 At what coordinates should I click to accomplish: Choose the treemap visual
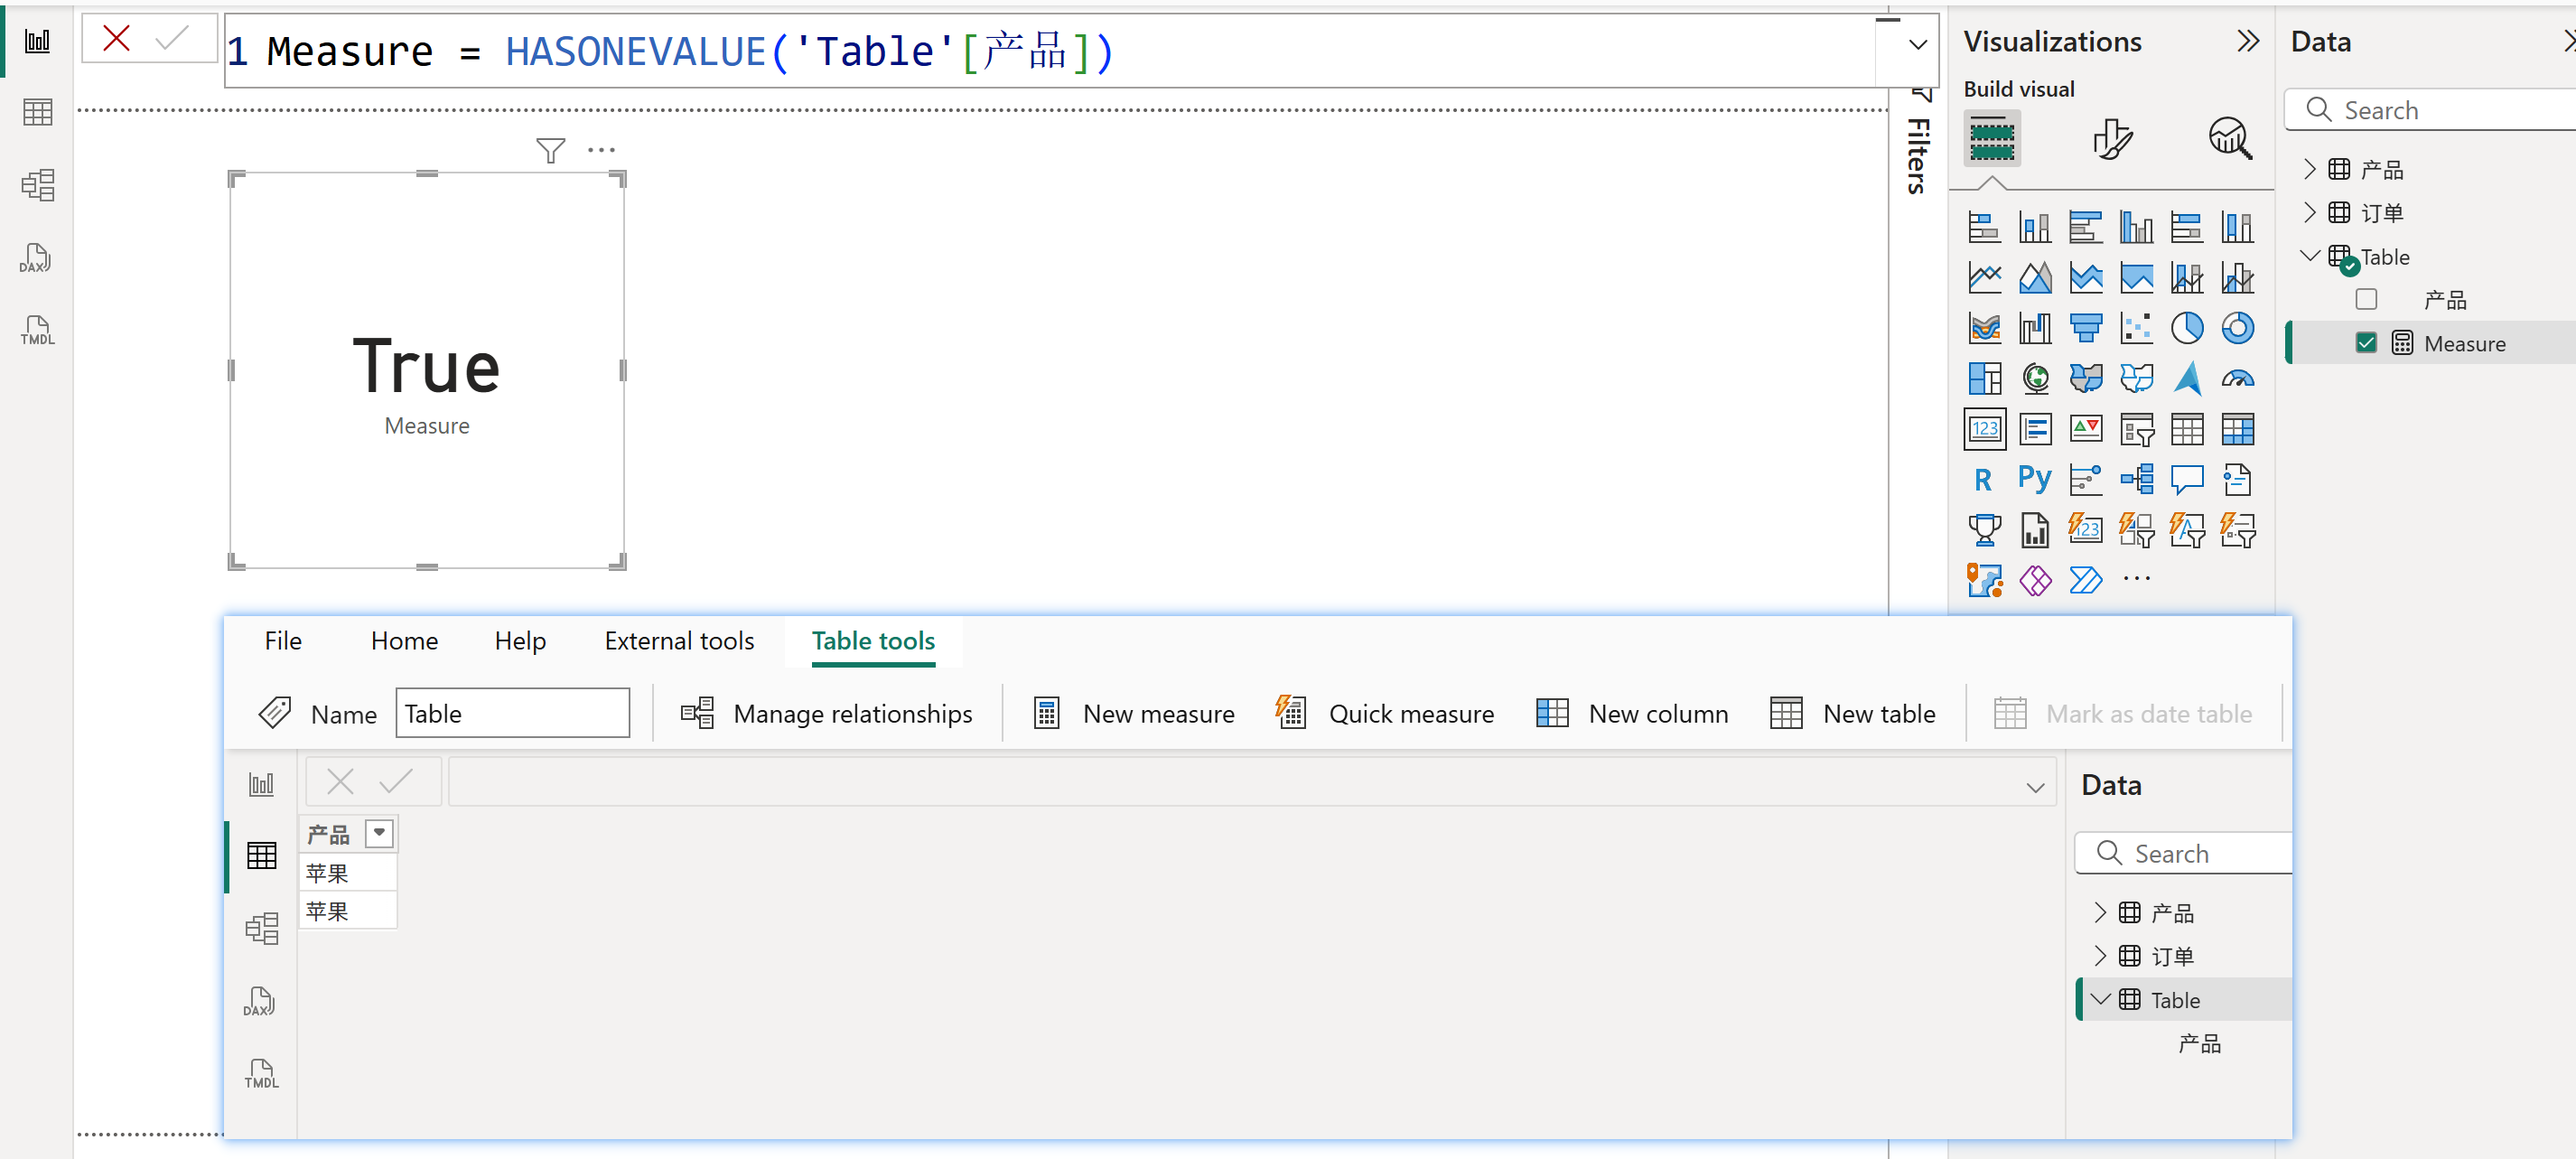[x=1984, y=378]
